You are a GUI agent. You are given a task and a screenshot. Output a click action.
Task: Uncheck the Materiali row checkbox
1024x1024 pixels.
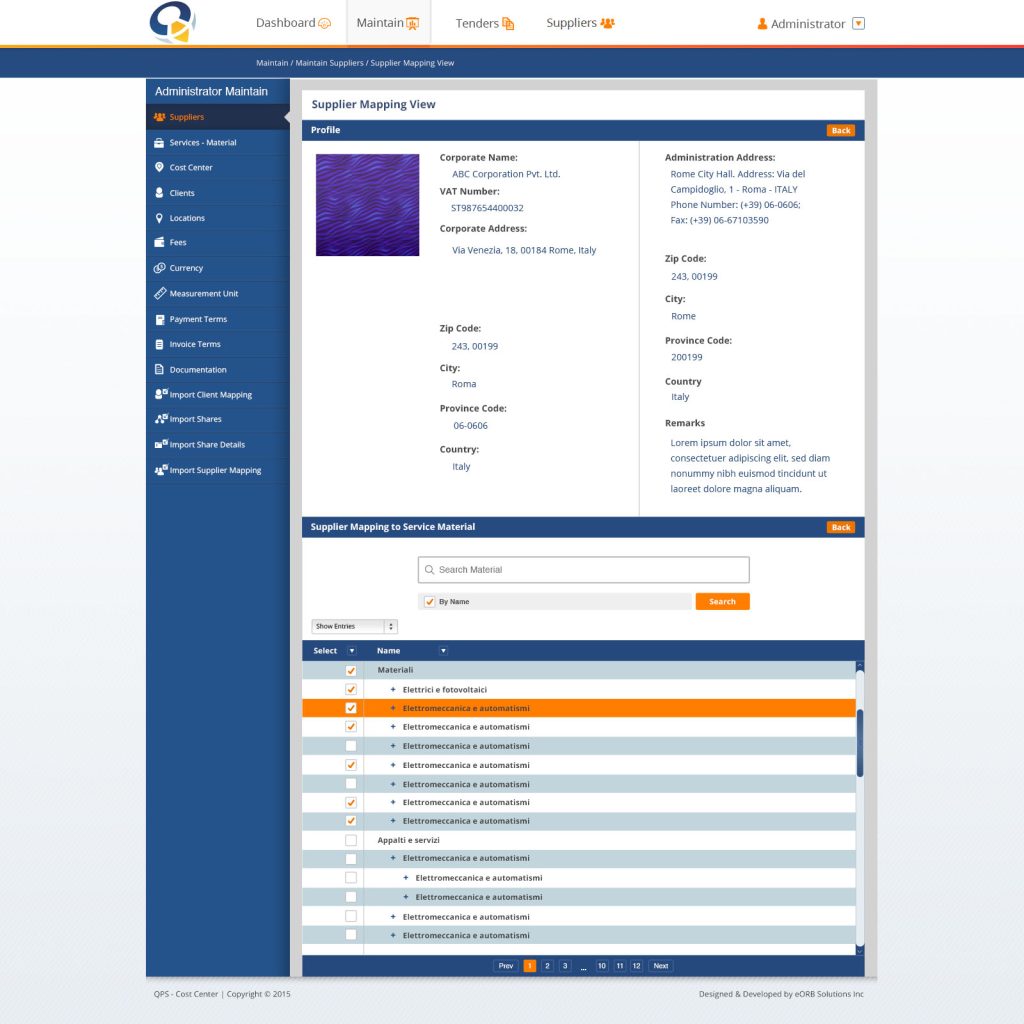(x=351, y=671)
